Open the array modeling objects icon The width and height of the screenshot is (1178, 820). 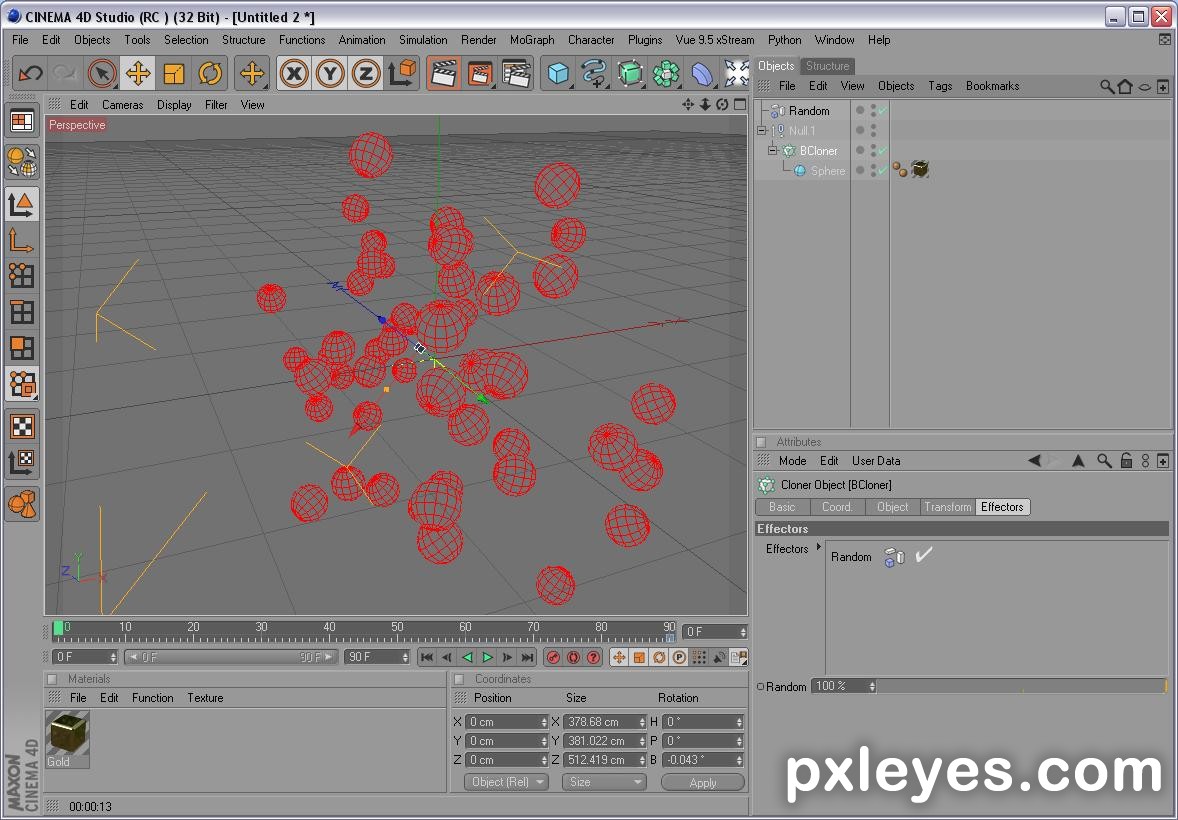666,73
